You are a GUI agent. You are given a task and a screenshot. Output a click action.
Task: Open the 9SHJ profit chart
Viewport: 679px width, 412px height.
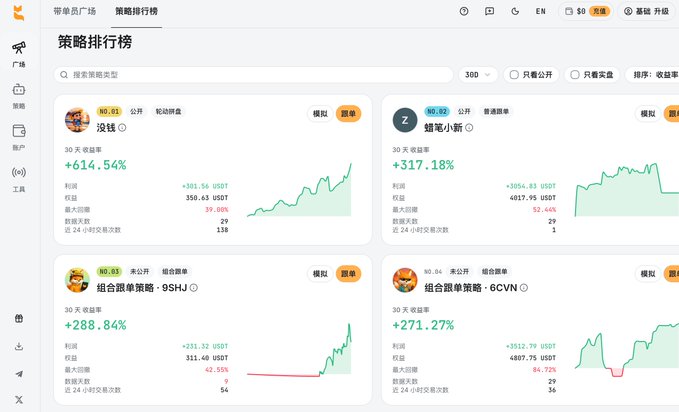(299, 349)
